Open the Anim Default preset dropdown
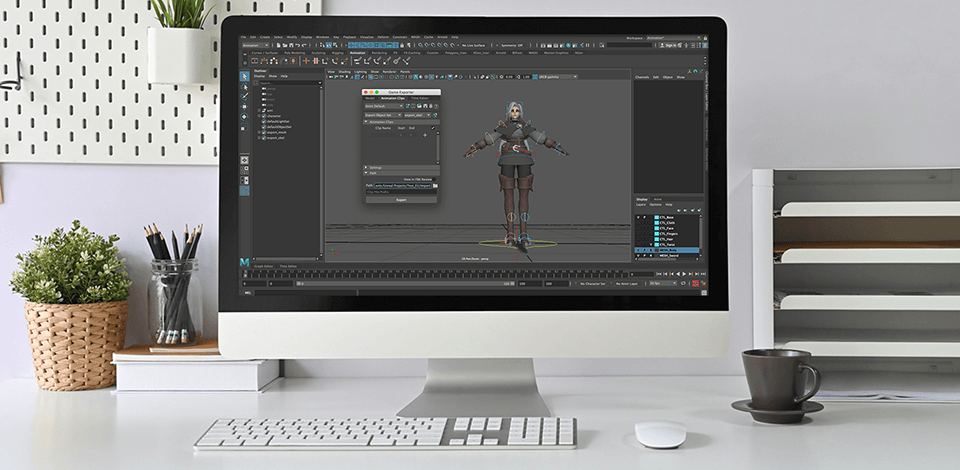The height and width of the screenshot is (470, 960). pos(385,105)
